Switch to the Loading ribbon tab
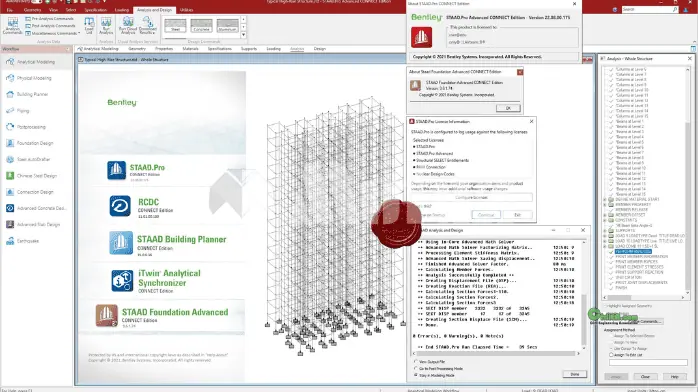This screenshot has height=392, width=698. coord(122,10)
